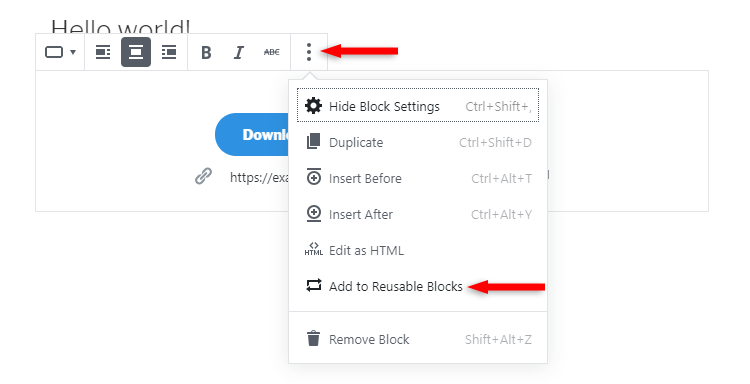Click Add to Reusable Blocks
The height and width of the screenshot is (384, 750).
[x=418, y=286]
